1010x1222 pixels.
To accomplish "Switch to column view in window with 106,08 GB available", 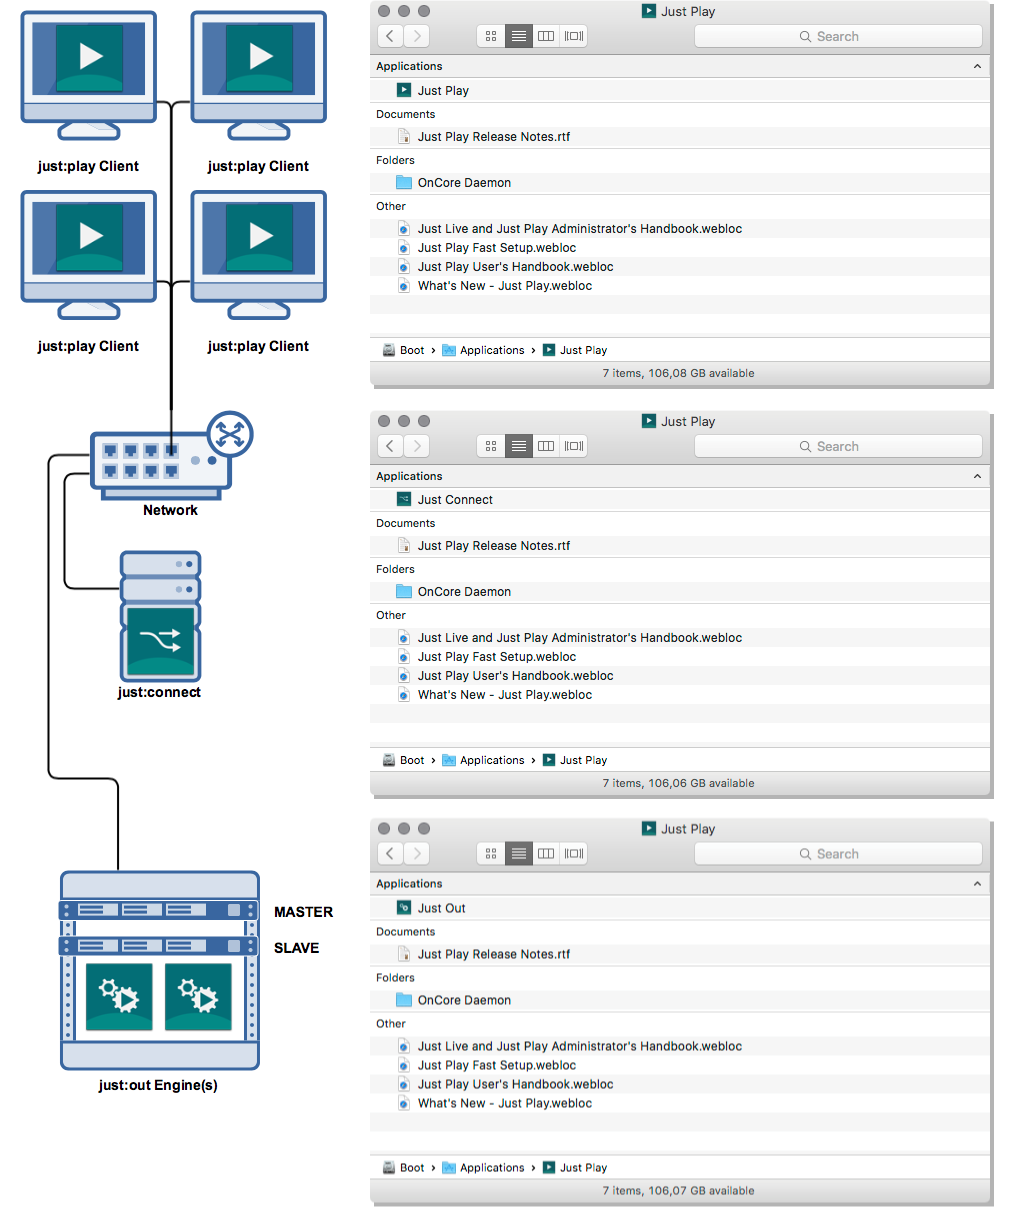I will 546,36.
